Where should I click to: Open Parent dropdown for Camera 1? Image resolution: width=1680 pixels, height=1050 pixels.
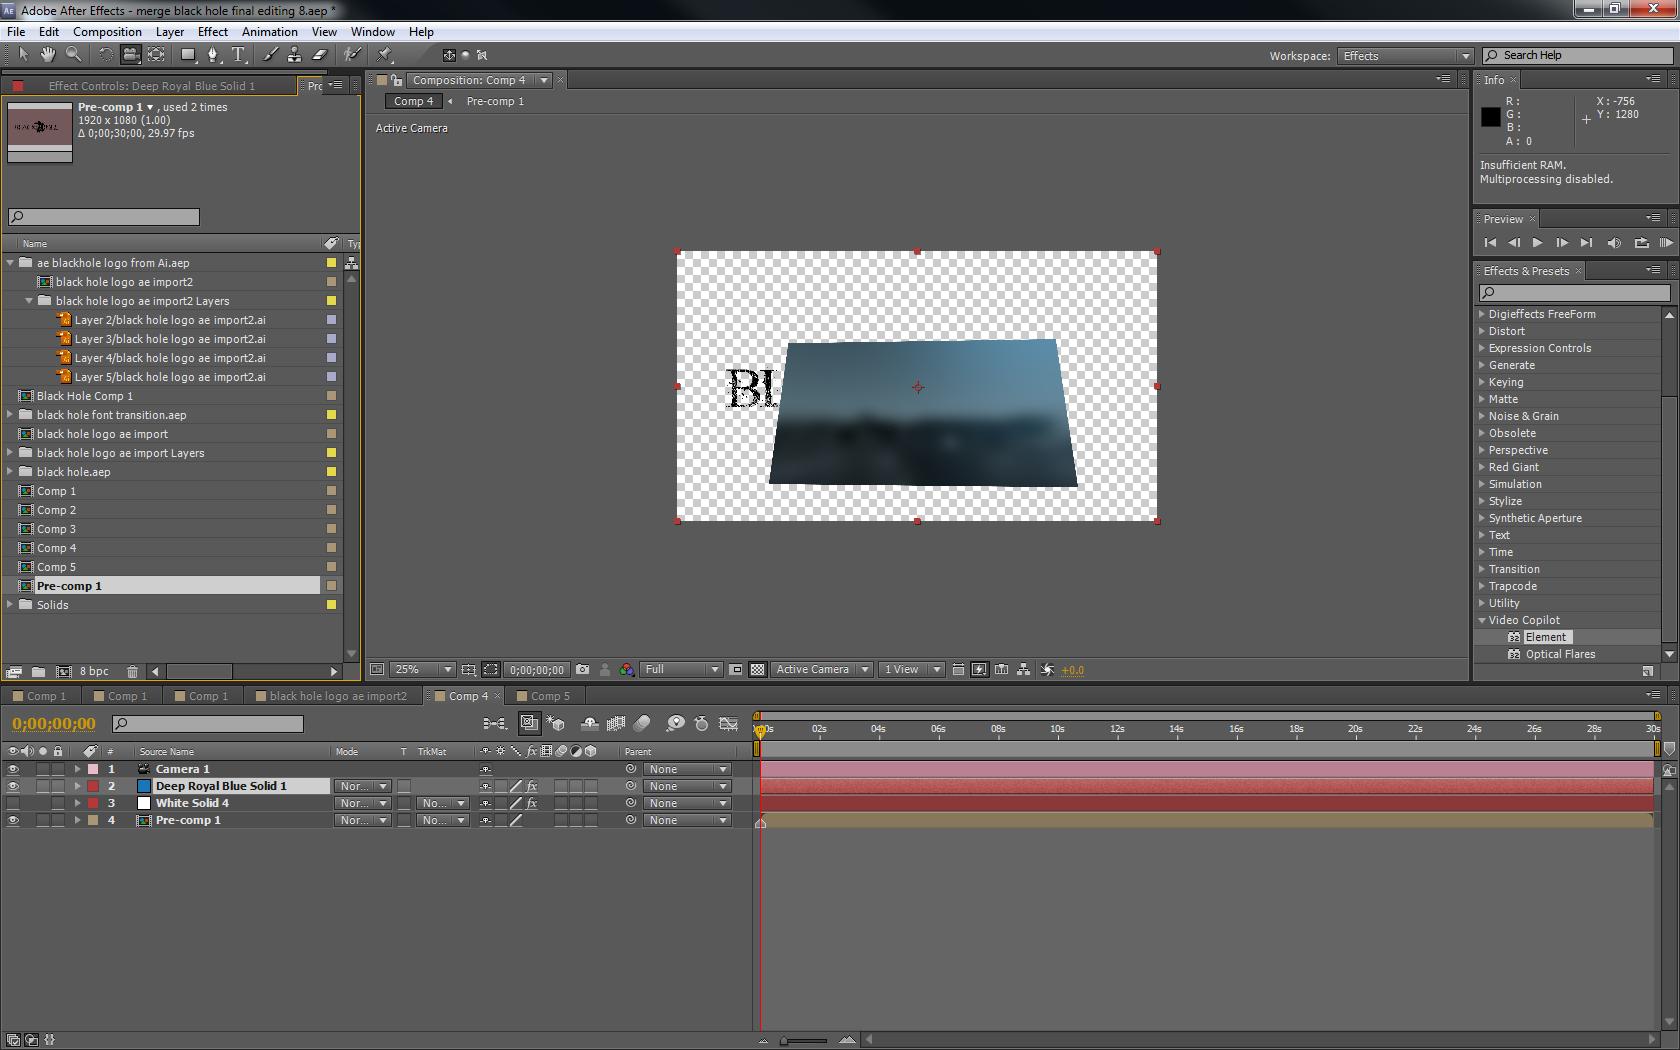[x=686, y=769]
